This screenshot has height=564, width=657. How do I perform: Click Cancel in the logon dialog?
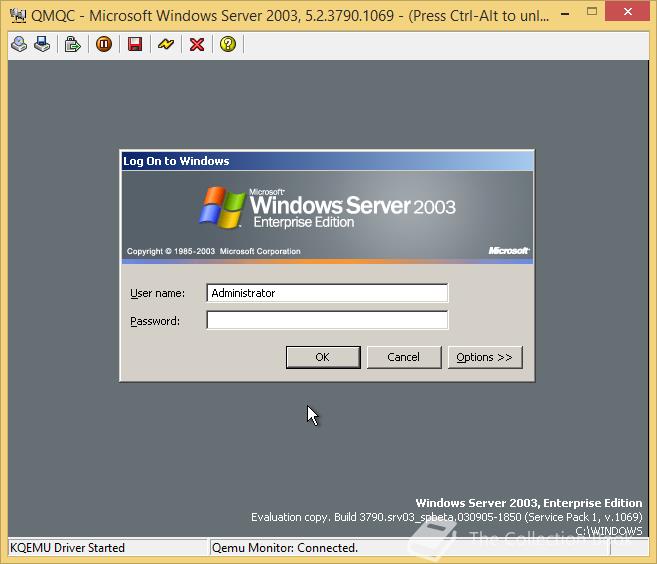coord(404,357)
